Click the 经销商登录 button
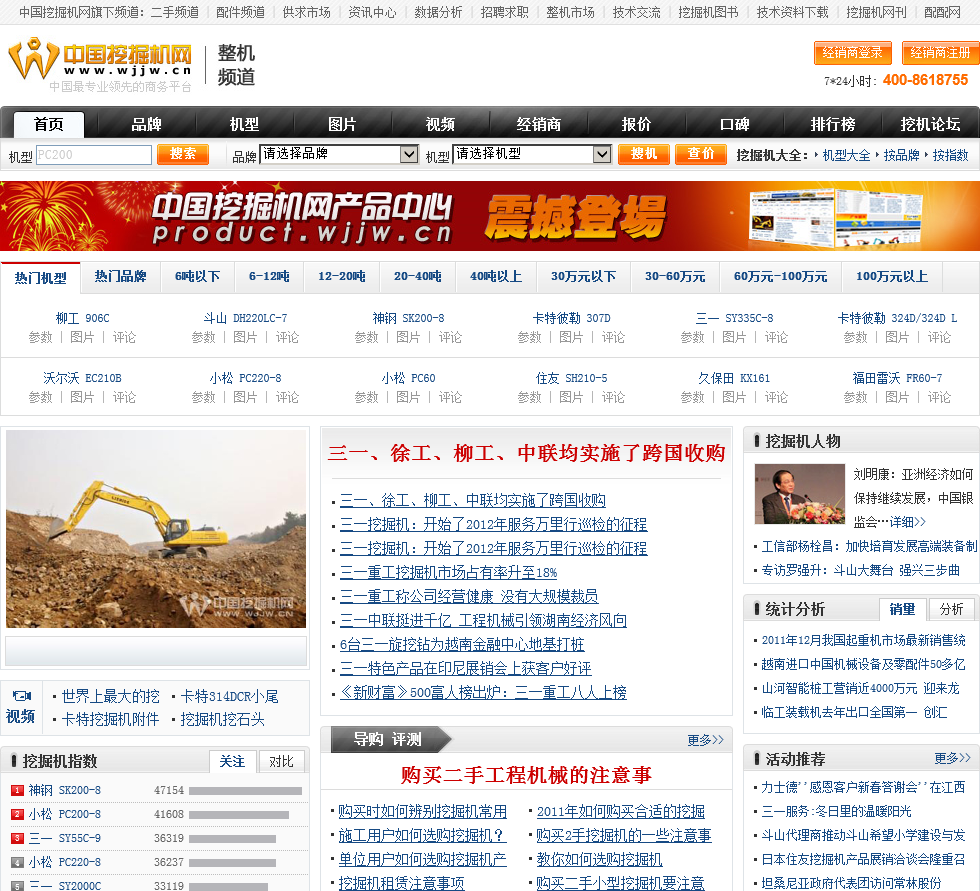This screenshot has height=891, width=980. click(852, 53)
